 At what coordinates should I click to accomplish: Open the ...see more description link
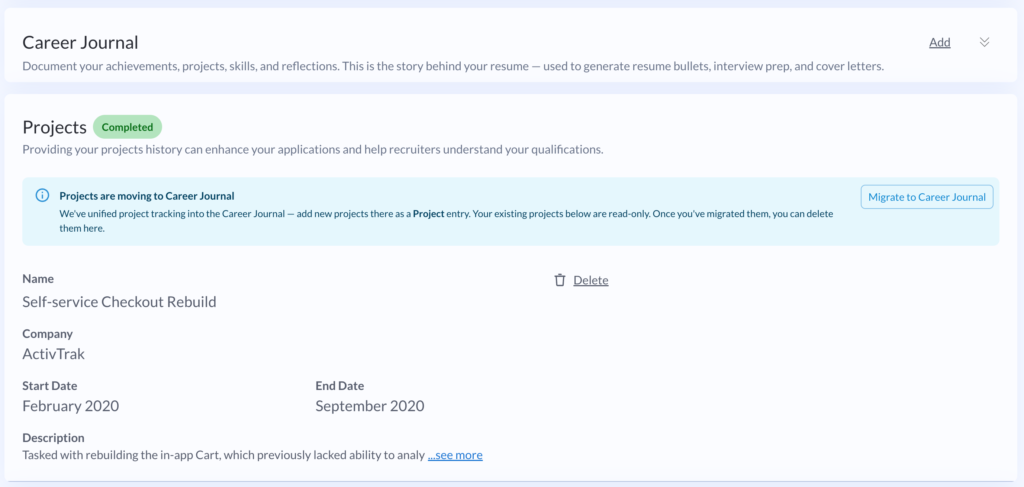(455, 455)
